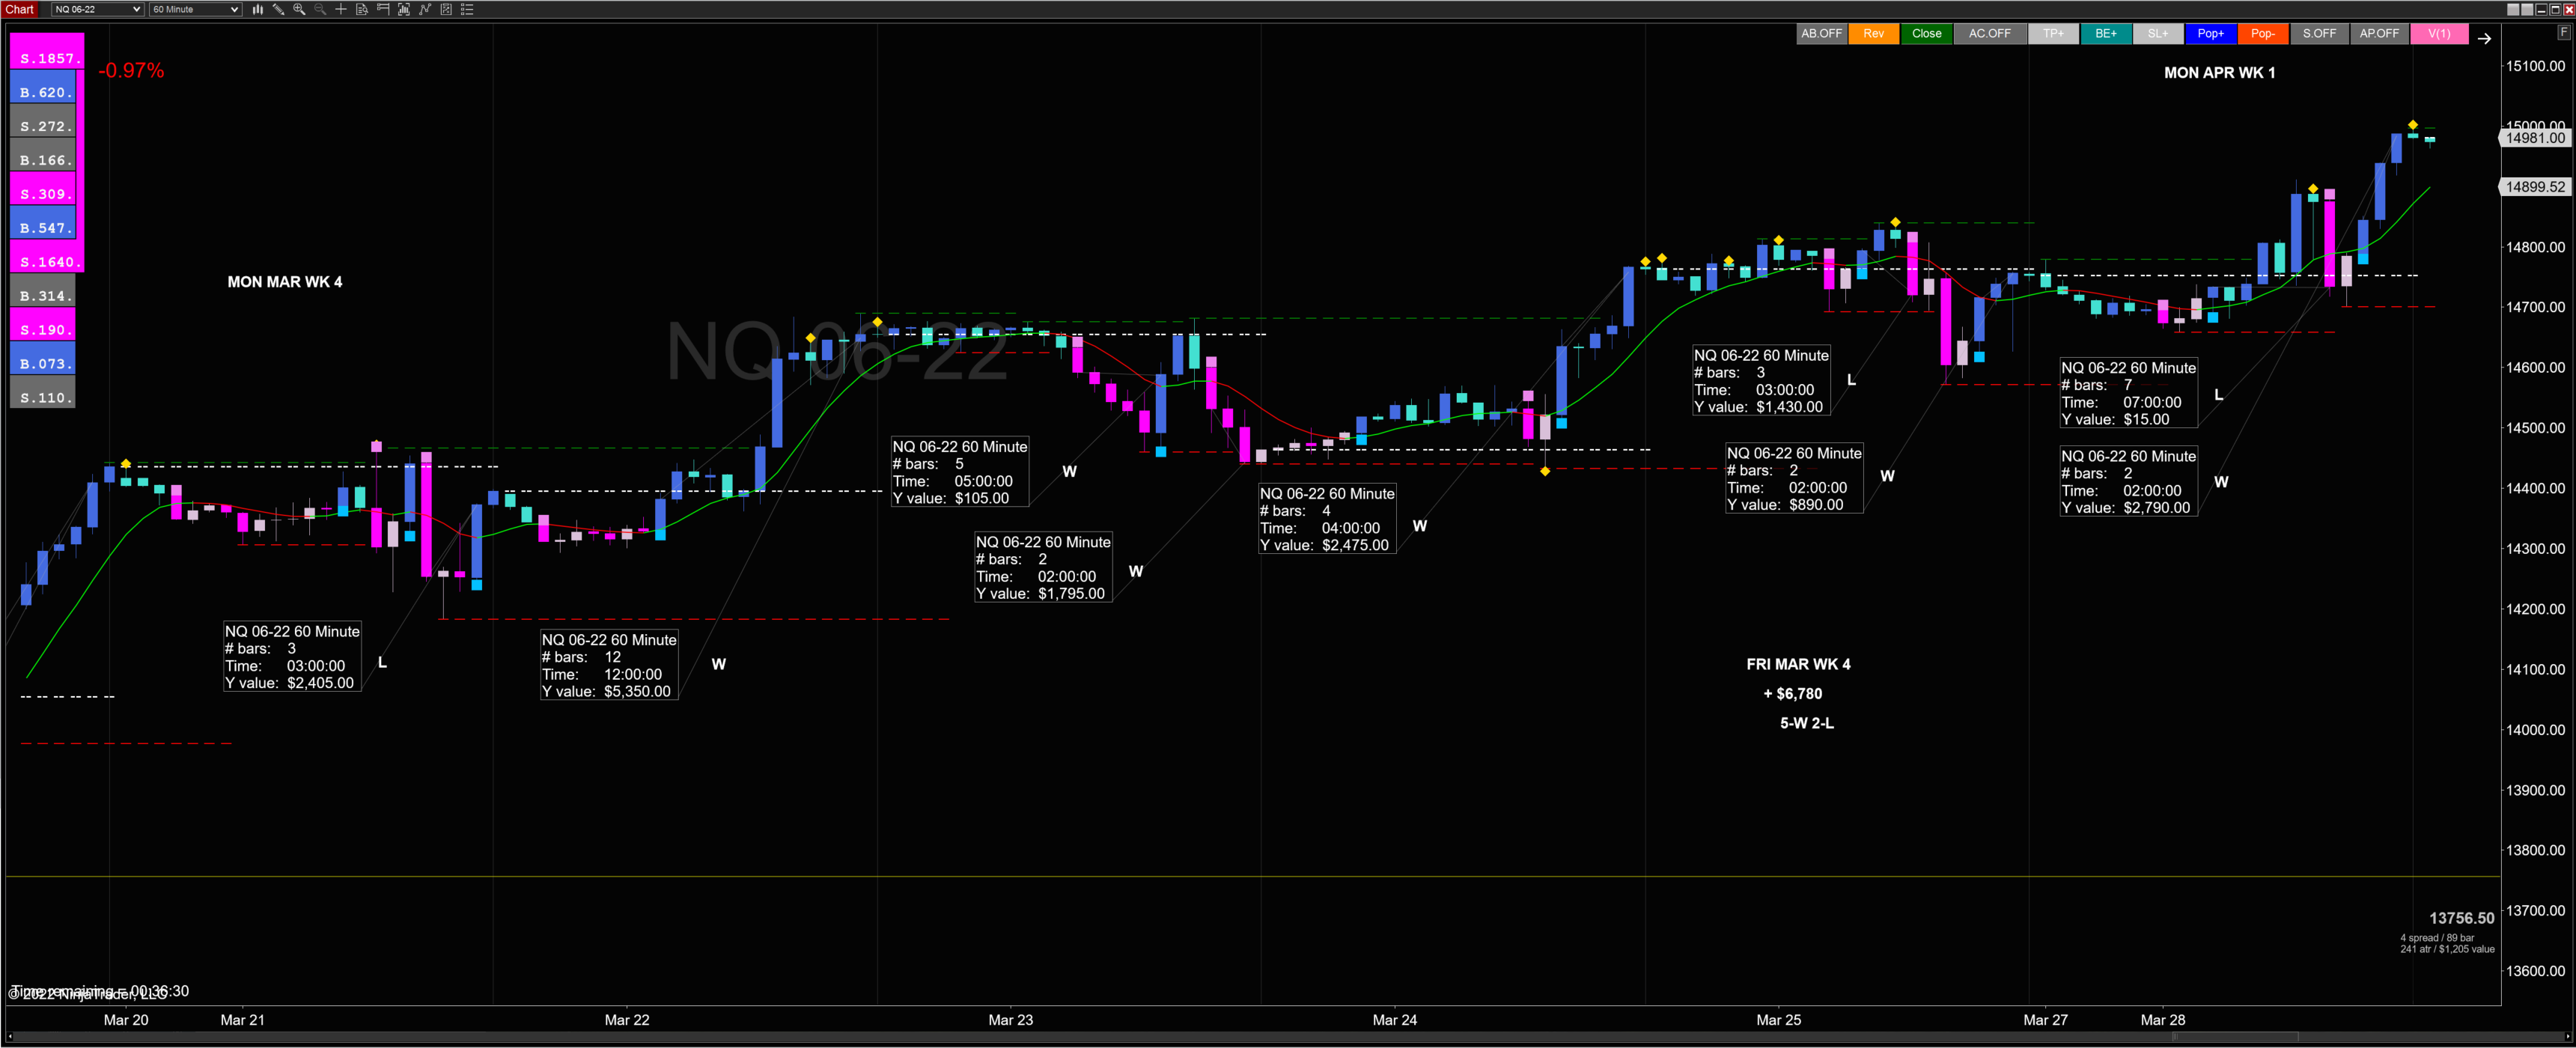The width and height of the screenshot is (2576, 1048).
Task: Click the + $6,780 profit text
Action: click(x=1793, y=694)
